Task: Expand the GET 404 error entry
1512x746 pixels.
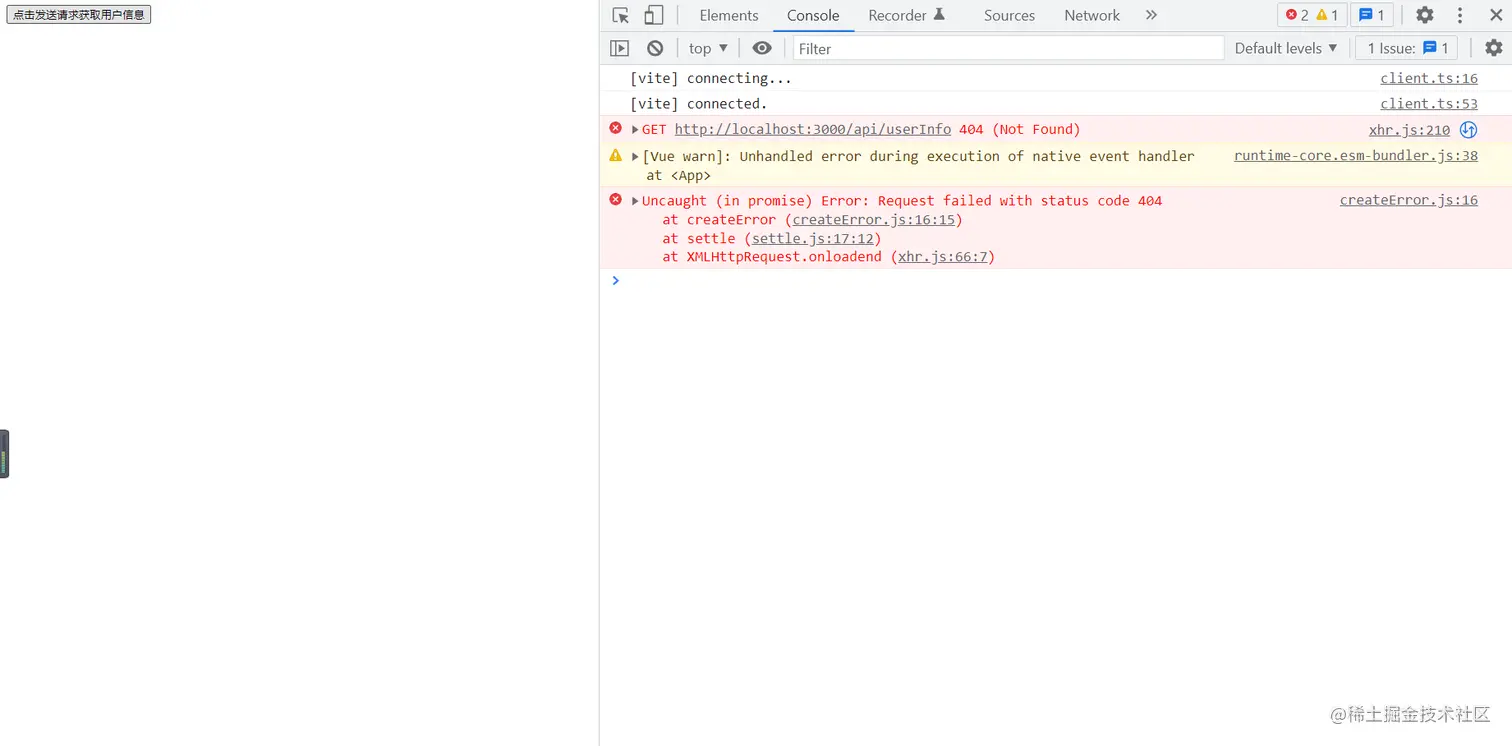Action: click(x=635, y=129)
